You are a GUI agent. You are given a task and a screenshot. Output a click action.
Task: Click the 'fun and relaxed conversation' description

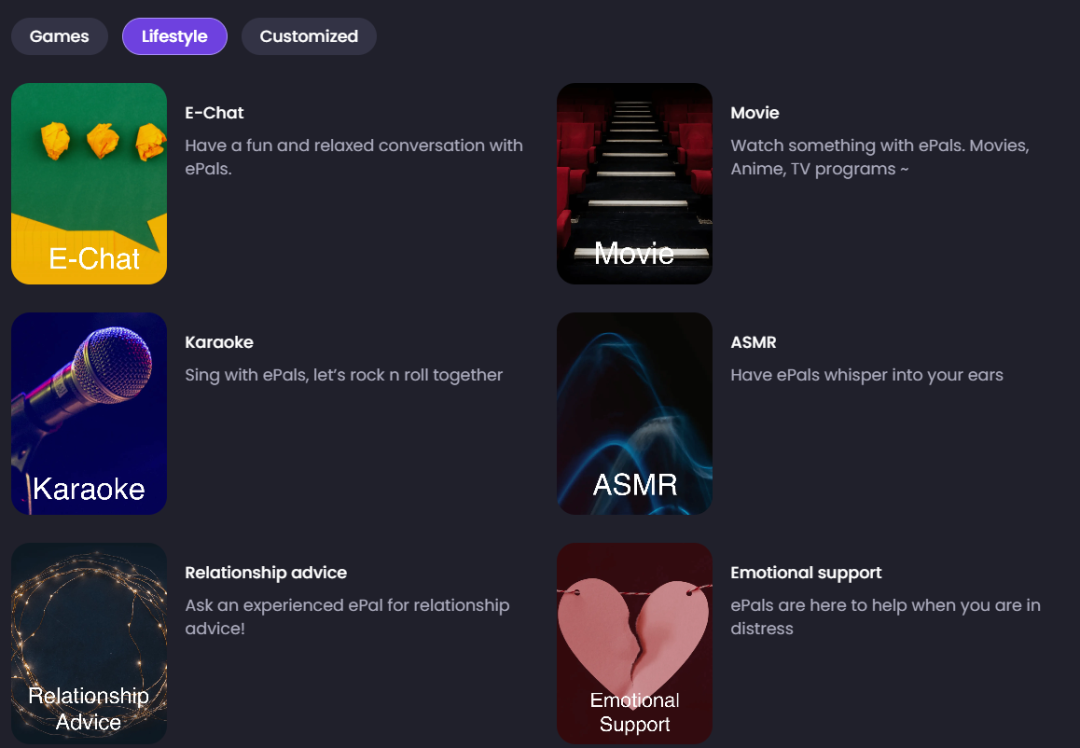(x=354, y=157)
